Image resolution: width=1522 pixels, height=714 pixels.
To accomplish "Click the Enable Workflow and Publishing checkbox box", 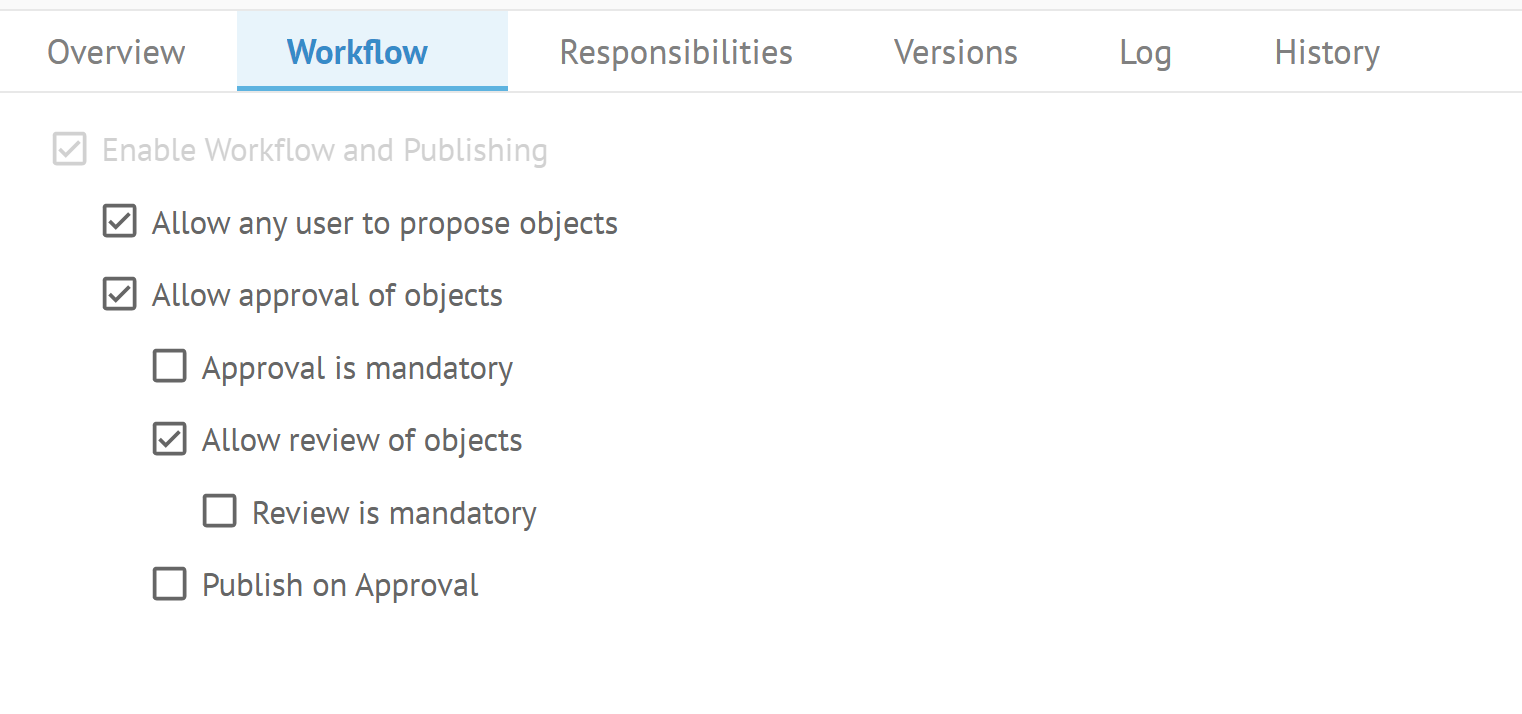I will (x=69, y=150).
